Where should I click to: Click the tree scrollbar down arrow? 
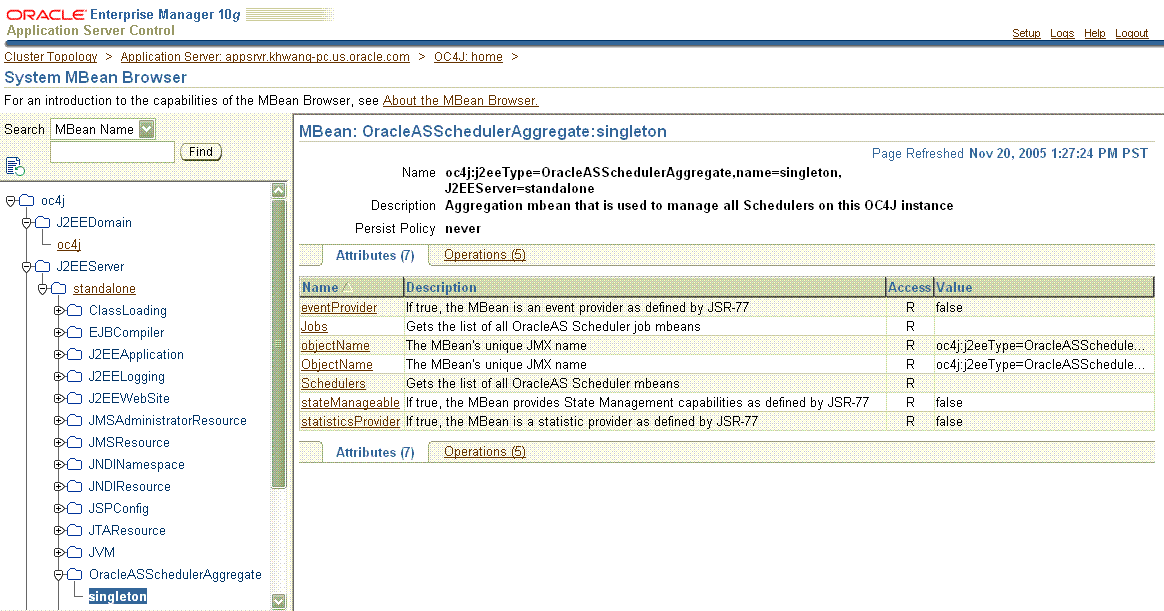pyautogui.click(x=279, y=601)
